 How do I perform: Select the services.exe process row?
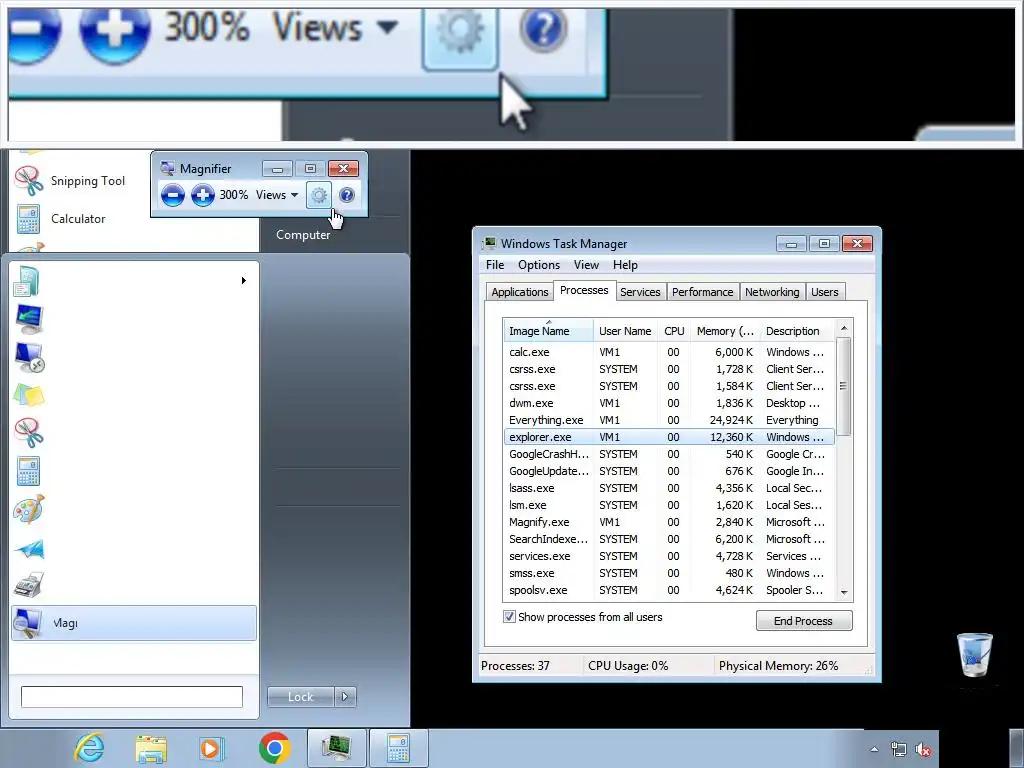click(x=669, y=556)
